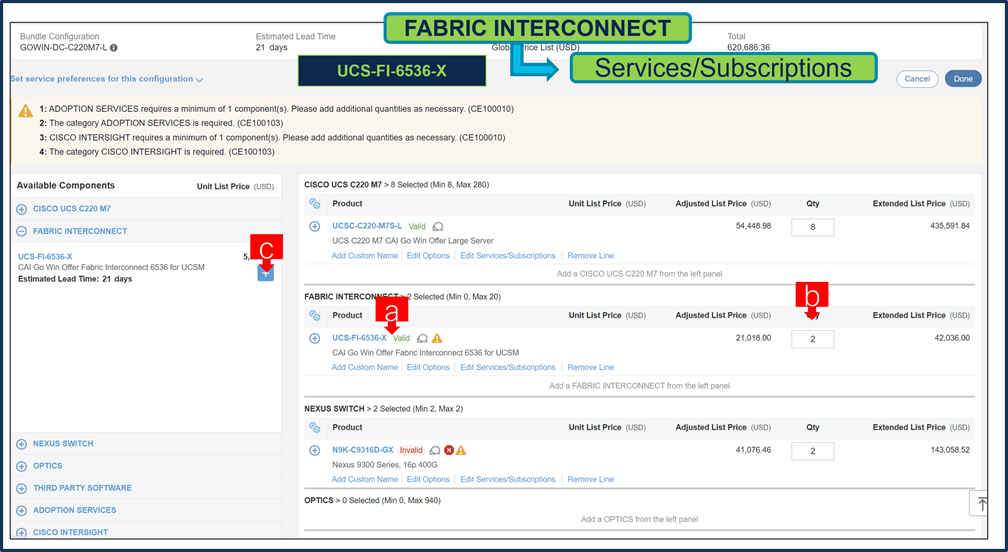The height and width of the screenshot is (552, 1008).
Task: Click the Valid badge on UCSC-C220-M7S-L
Action: tap(417, 226)
